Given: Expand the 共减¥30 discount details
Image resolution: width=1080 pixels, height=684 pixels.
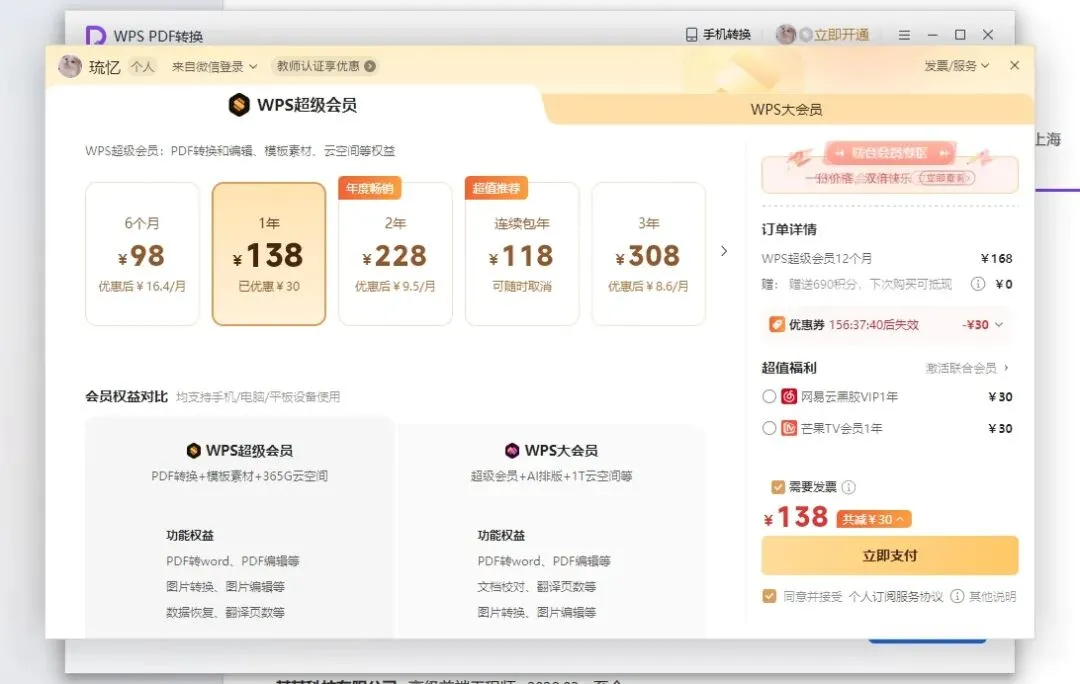Looking at the screenshot, I should pos(873,519).
